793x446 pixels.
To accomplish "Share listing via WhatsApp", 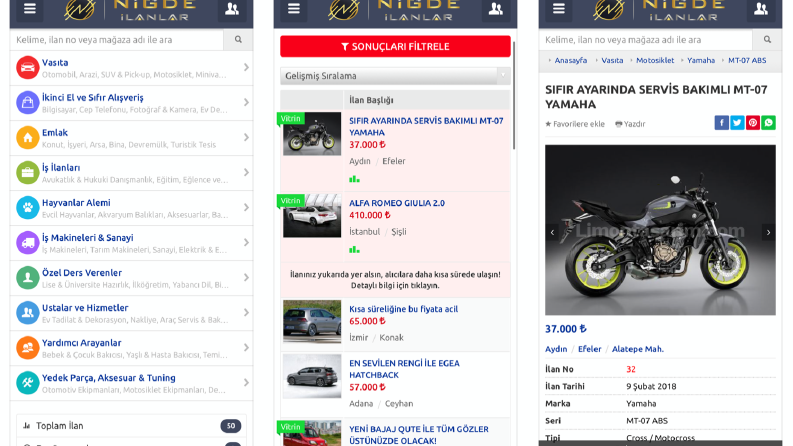I will (768, 123).
